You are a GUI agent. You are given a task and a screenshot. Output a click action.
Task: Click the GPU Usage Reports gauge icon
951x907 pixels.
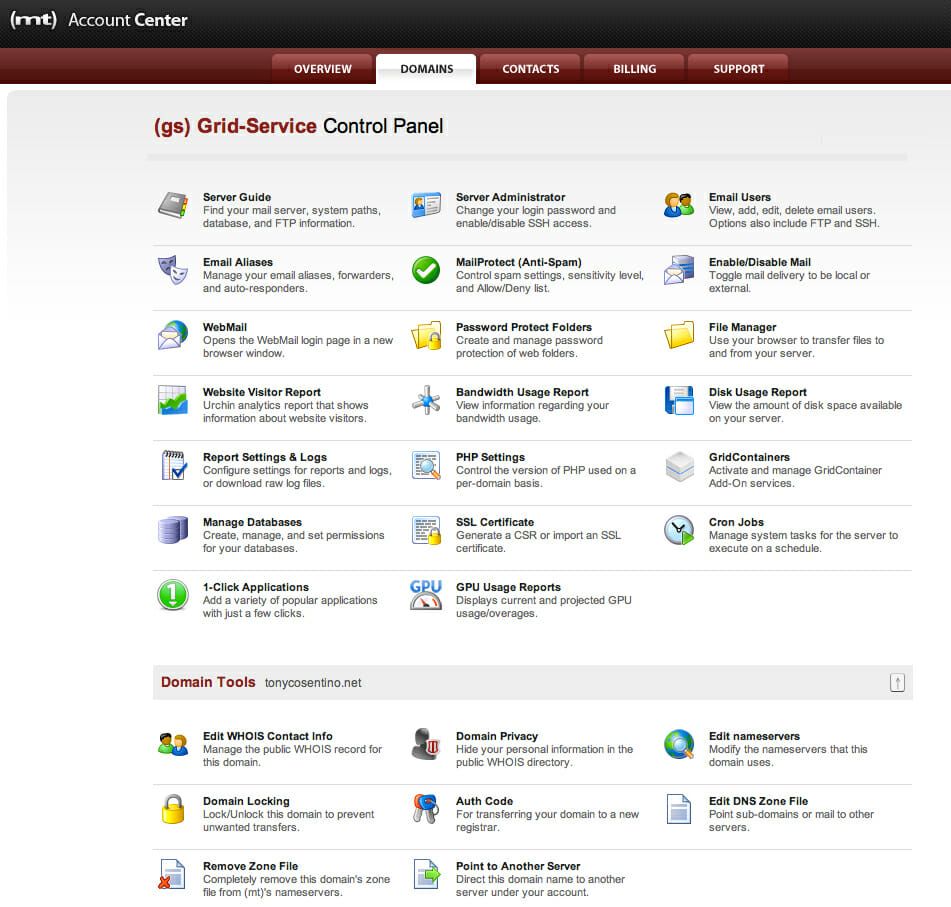[x=426, y=595]
